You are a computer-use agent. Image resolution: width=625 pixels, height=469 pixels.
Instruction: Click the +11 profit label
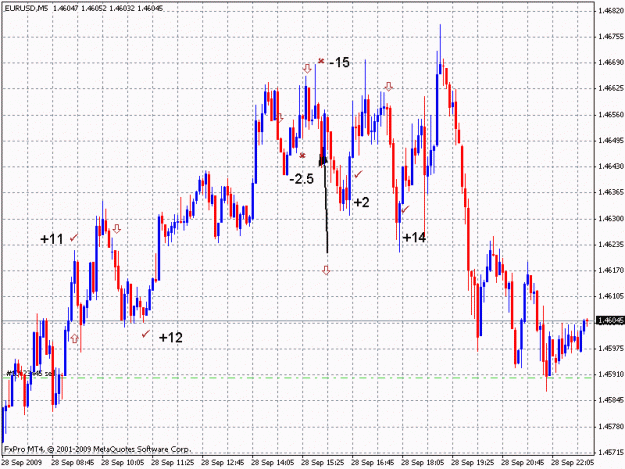[52, 239]
